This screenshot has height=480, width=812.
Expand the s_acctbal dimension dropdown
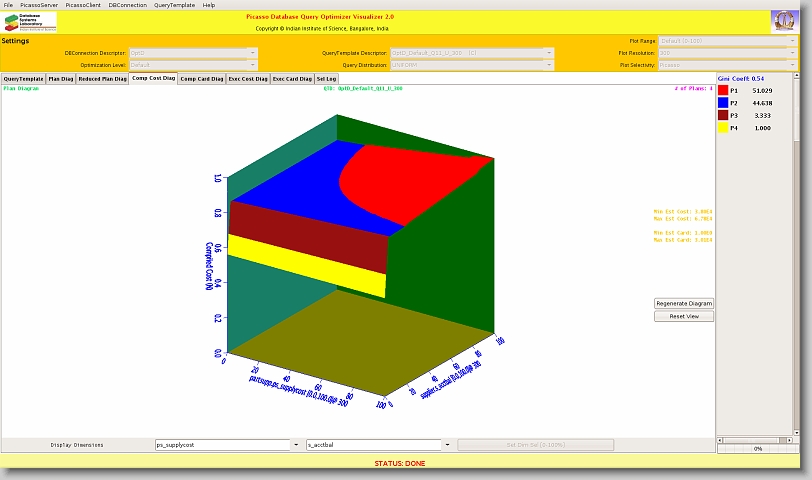coord(447,445)
